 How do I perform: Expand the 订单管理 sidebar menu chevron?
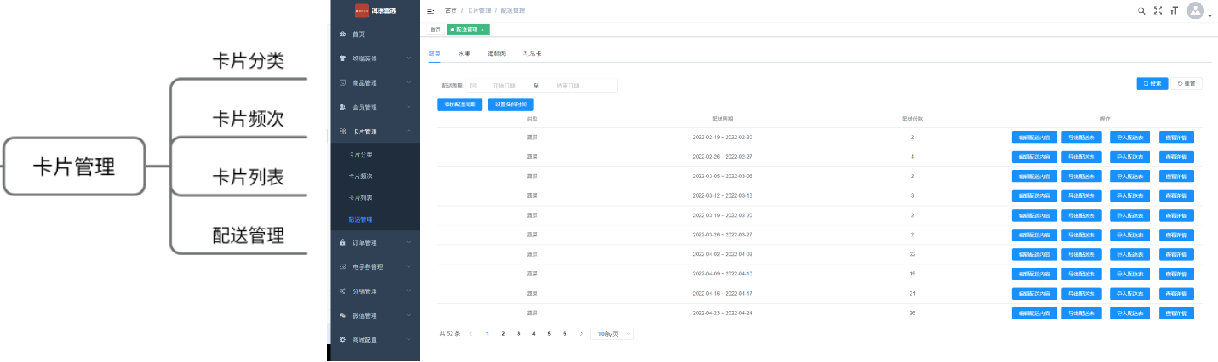tap(409, 243)
